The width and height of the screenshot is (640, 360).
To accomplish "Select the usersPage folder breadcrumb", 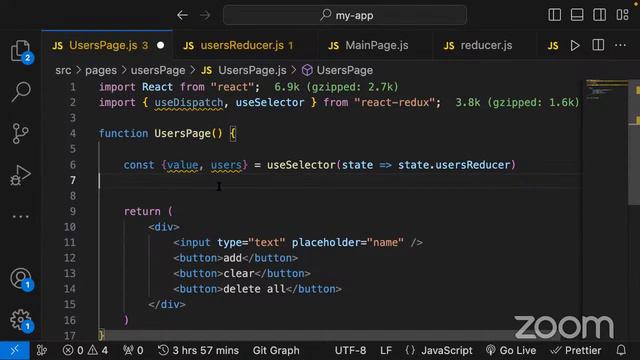I will point(158,70).
